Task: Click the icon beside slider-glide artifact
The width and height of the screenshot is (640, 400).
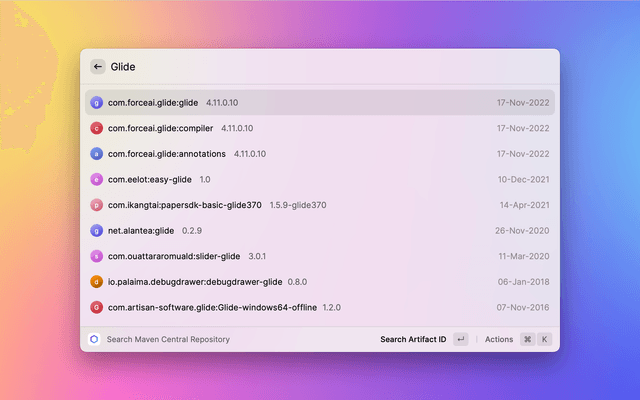Action: click(x=97, y=256)
